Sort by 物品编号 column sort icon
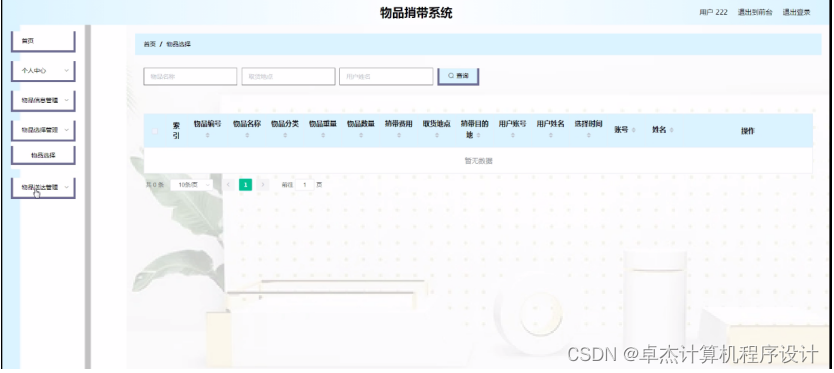Screen dimensions: 834x373 click(x=207, y=136)
